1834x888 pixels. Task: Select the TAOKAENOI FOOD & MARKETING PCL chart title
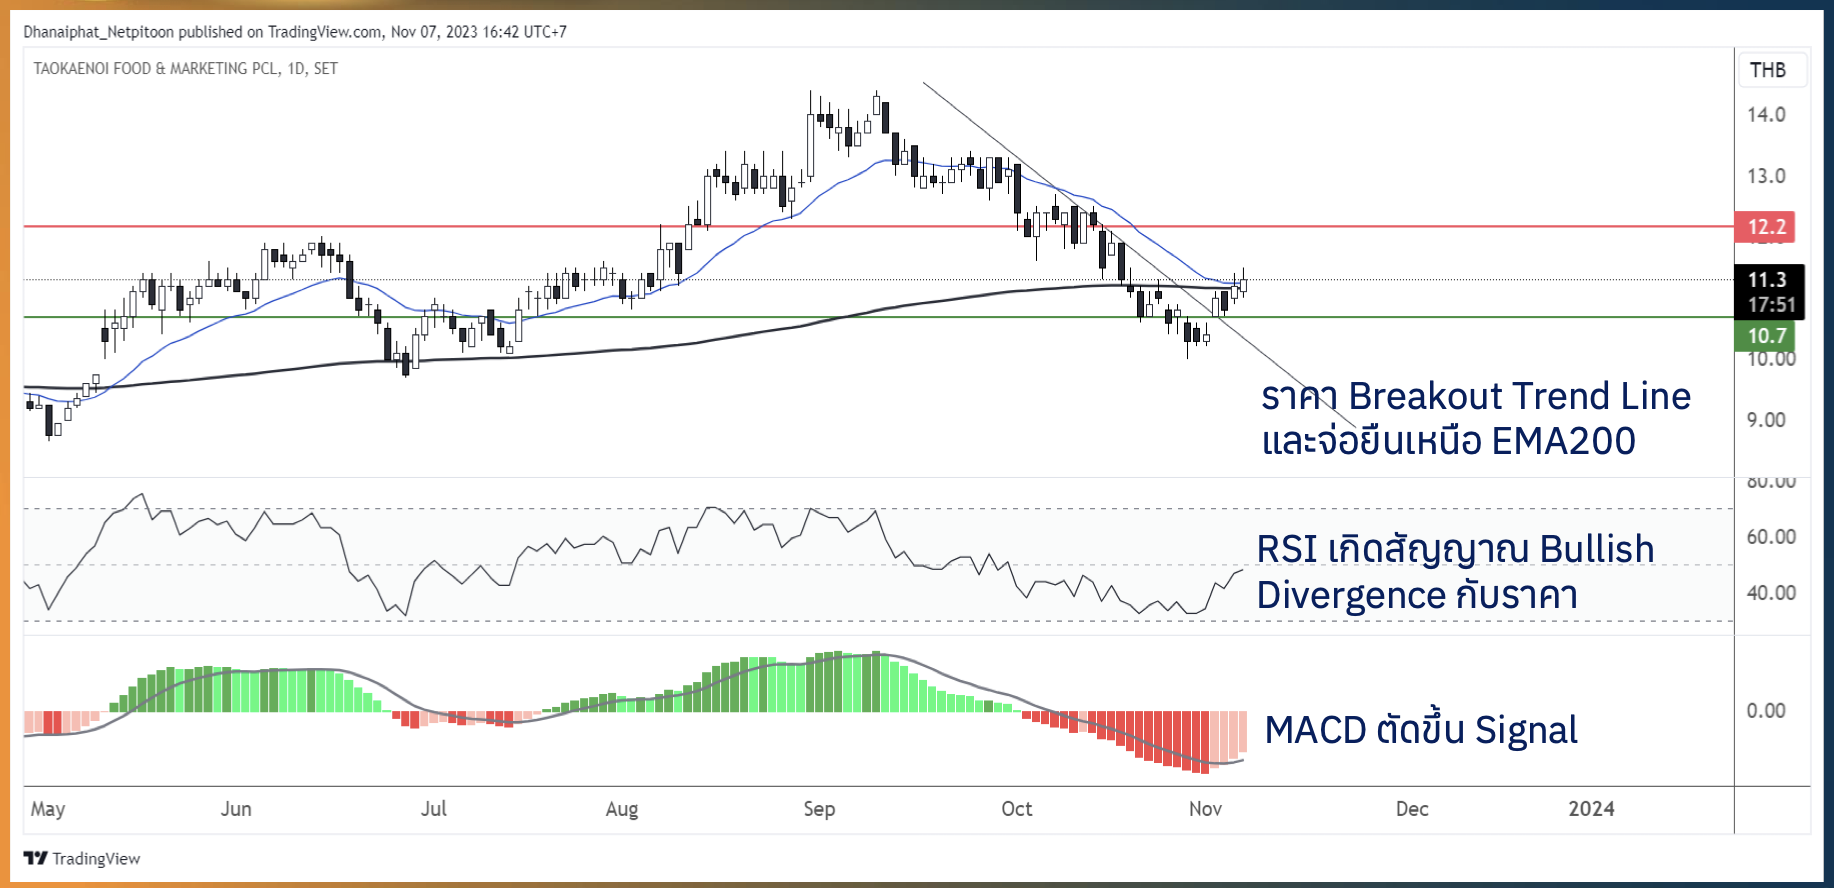[x=186, y=69]
